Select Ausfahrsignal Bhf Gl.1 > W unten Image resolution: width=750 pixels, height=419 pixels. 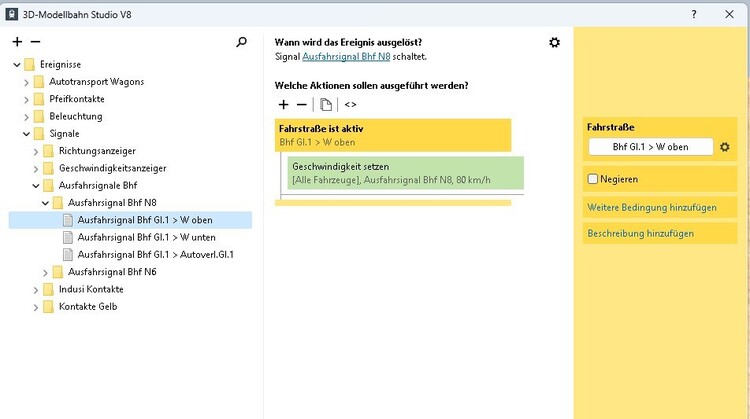tap(146, 237)
